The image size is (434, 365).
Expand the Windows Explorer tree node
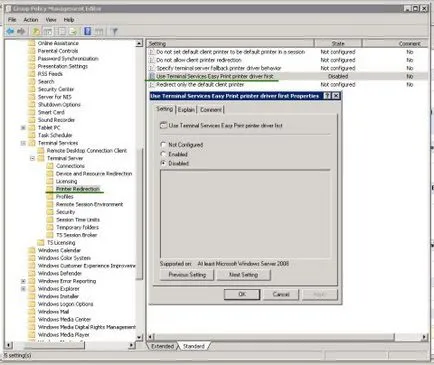(23, 289)
